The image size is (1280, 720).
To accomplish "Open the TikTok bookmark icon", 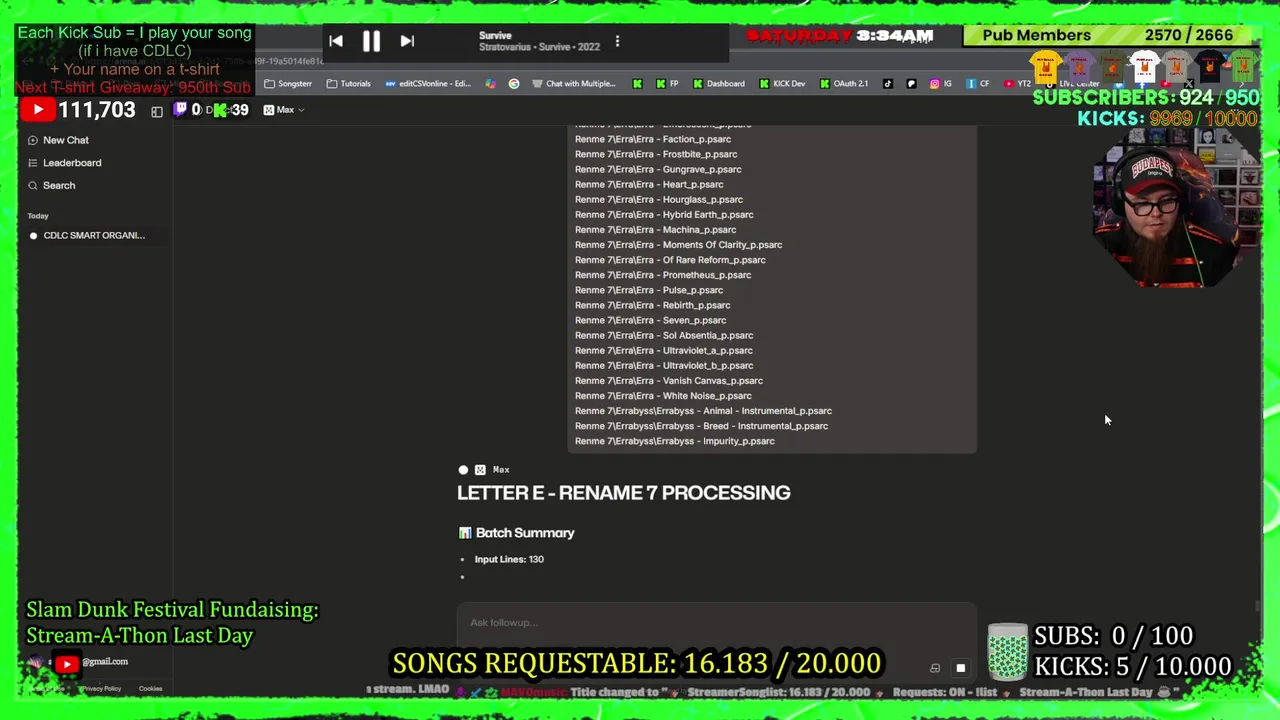I will (x=888, y=84).
